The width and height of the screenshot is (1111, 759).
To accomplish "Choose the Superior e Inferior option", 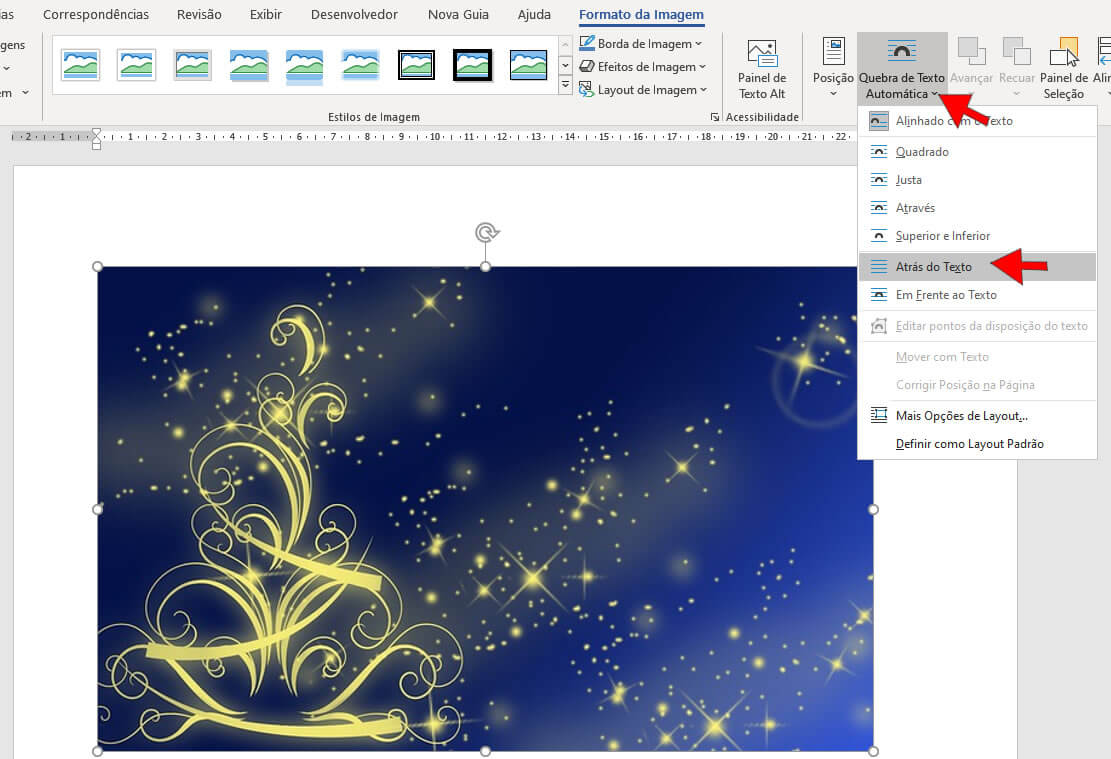I will coord(977,236).
